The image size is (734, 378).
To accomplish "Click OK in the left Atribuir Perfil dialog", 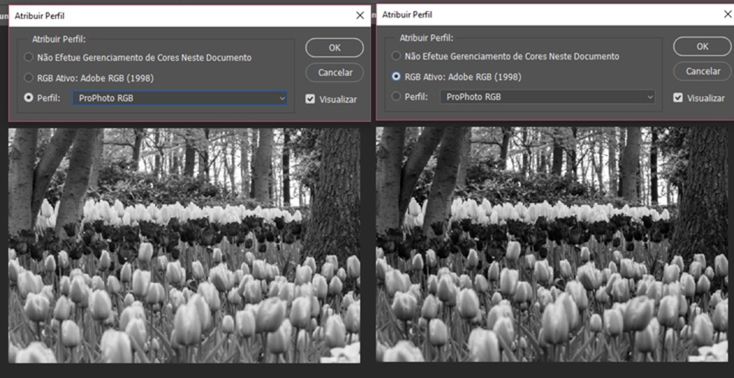I will click(334, 48).
